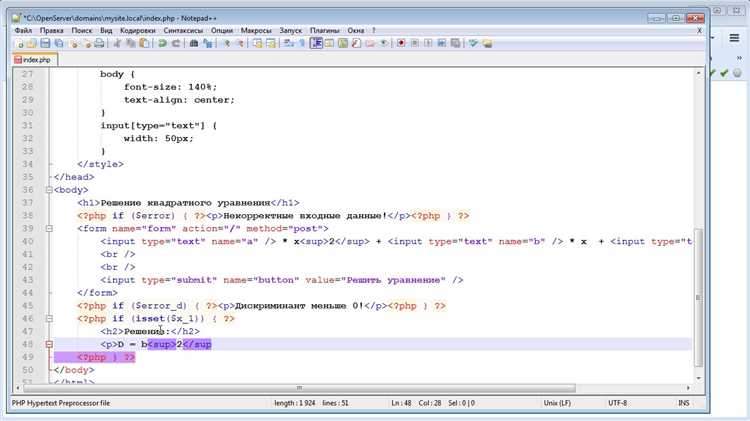Click the Zoom Out toolbar icon
Viewport: 750px width, 421px height.
(x=240, y=44)
